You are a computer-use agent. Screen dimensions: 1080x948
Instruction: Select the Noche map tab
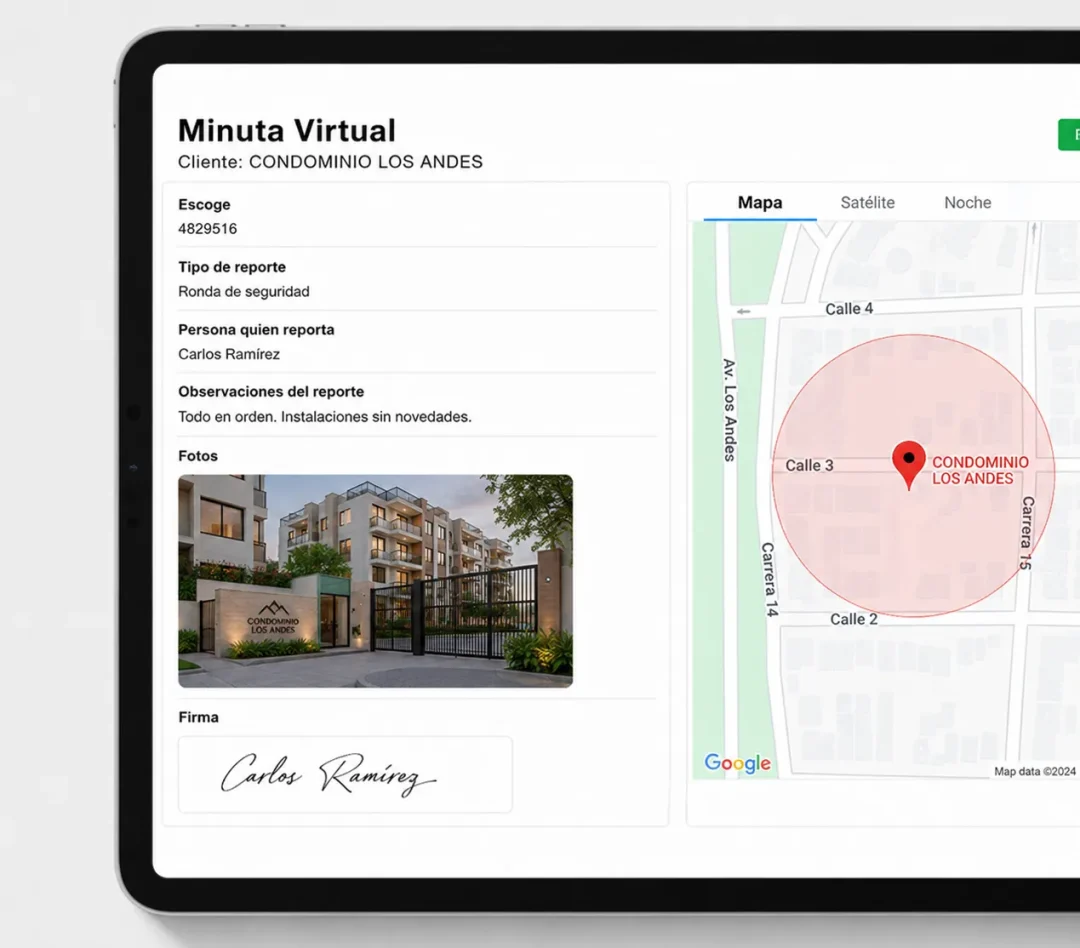tap(967, 203)
